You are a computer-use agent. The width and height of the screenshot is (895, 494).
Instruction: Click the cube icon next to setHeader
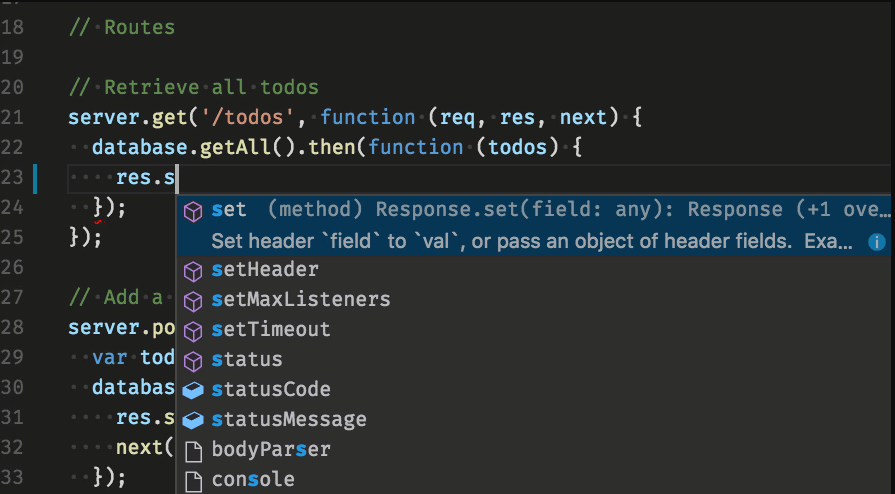coord(193,271)
